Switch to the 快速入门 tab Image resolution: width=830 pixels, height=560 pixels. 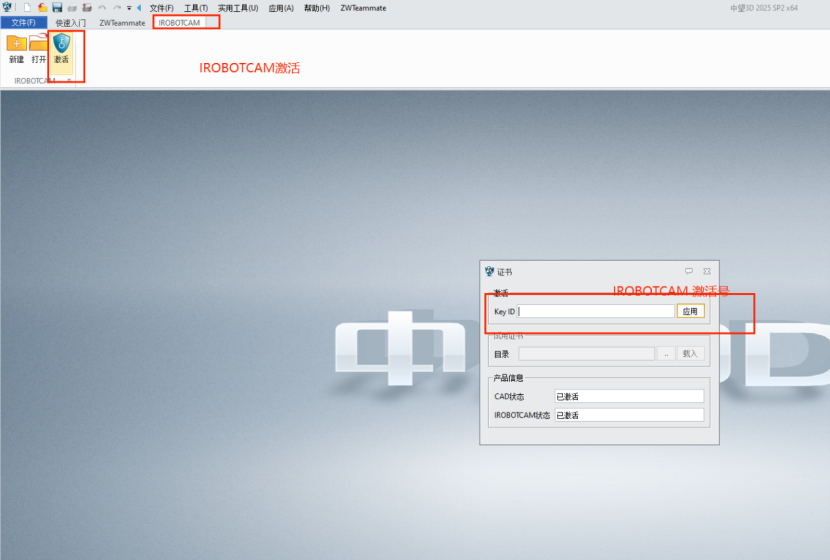point(71,22)
